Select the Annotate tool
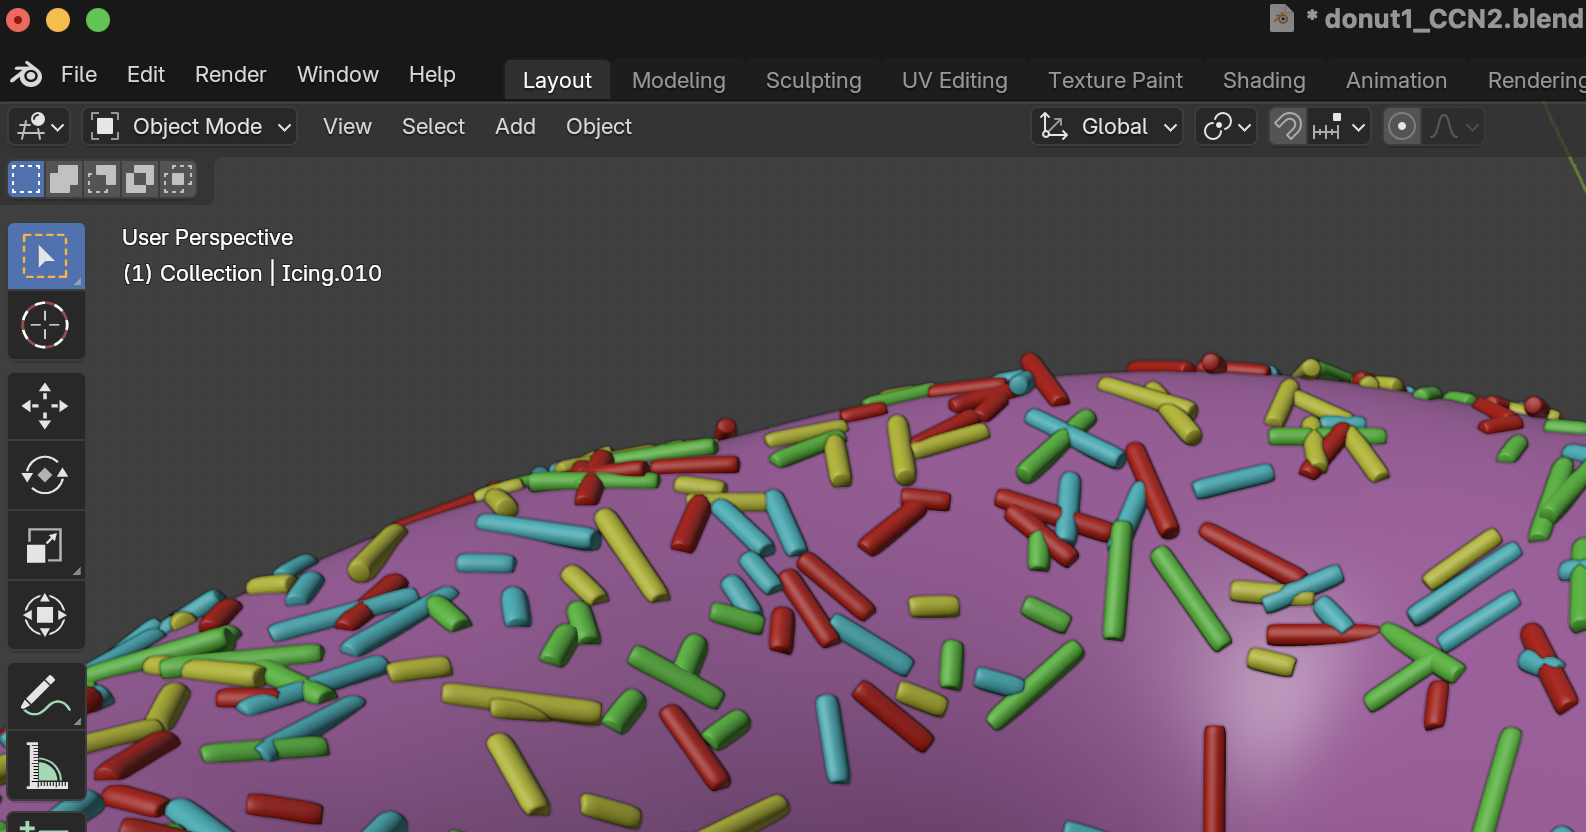1586x832 pixels. (x=46, y=695)
